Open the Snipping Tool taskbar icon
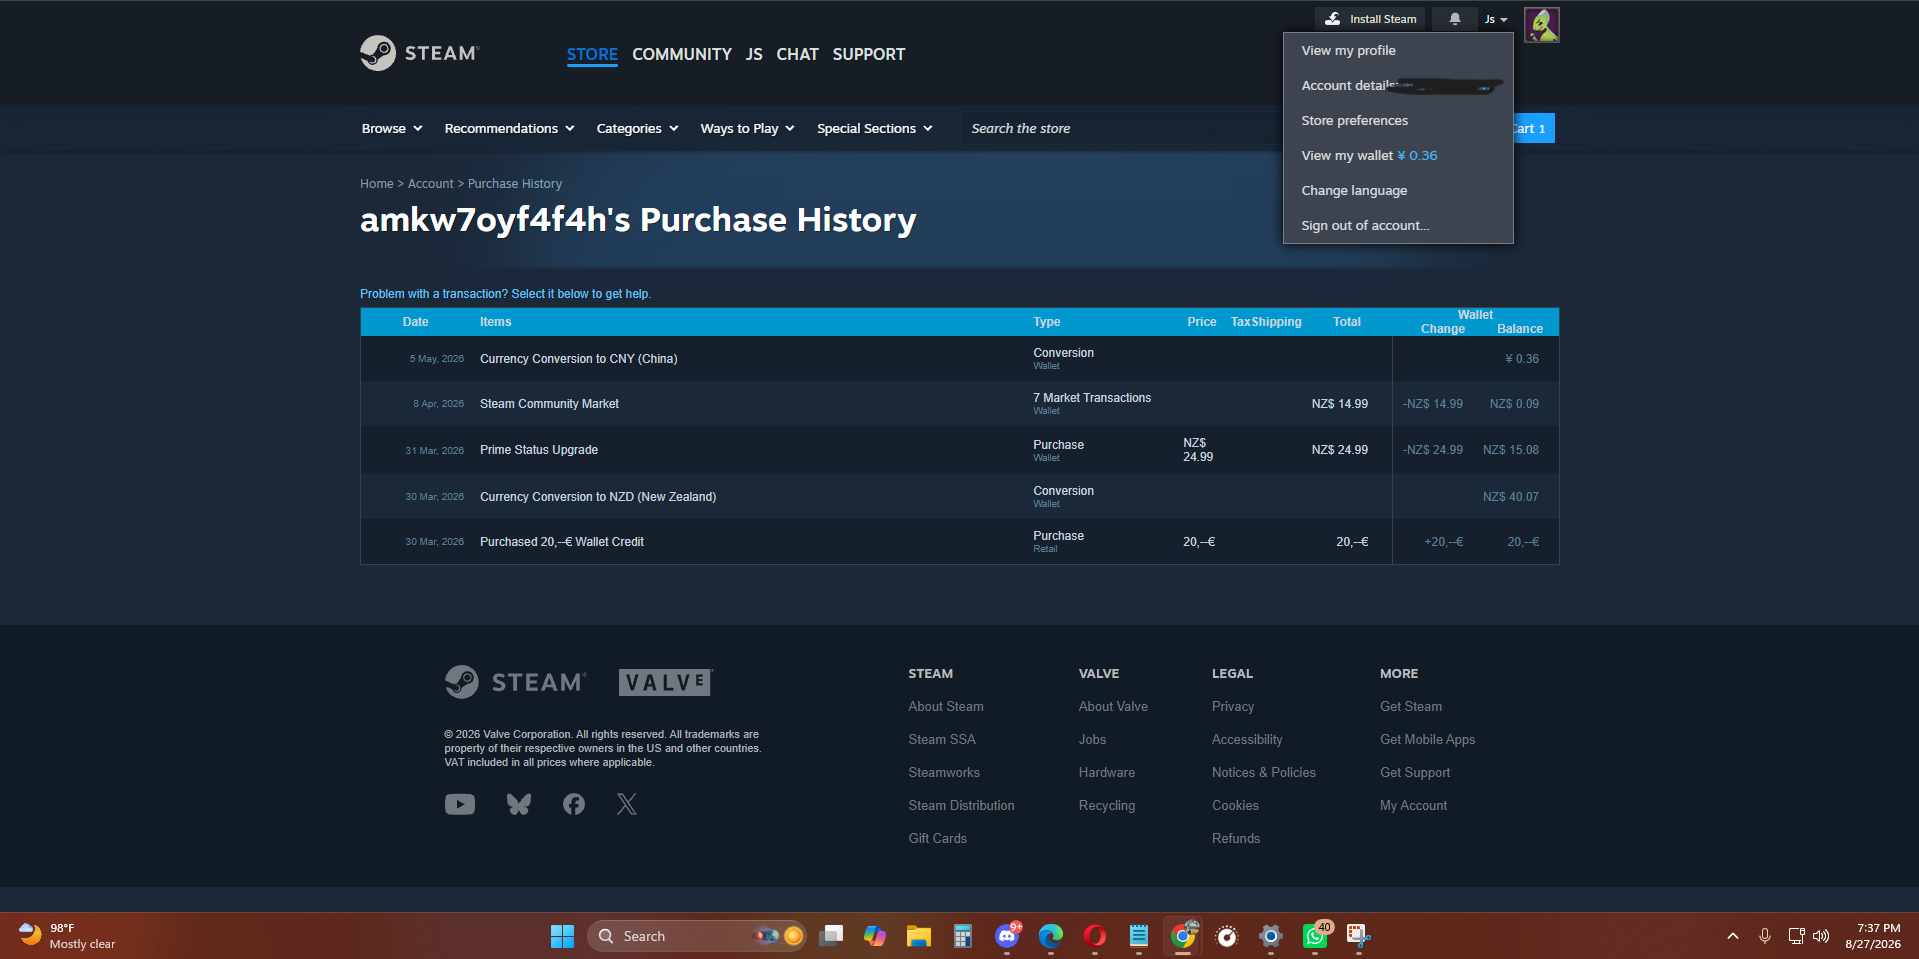Viewport: 1919px width, 959px height. click(1358, 936)
